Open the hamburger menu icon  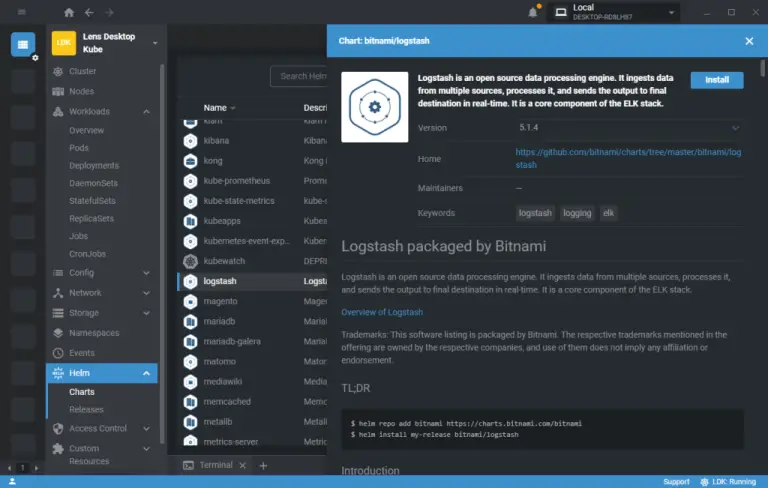[x=22, y=12]
